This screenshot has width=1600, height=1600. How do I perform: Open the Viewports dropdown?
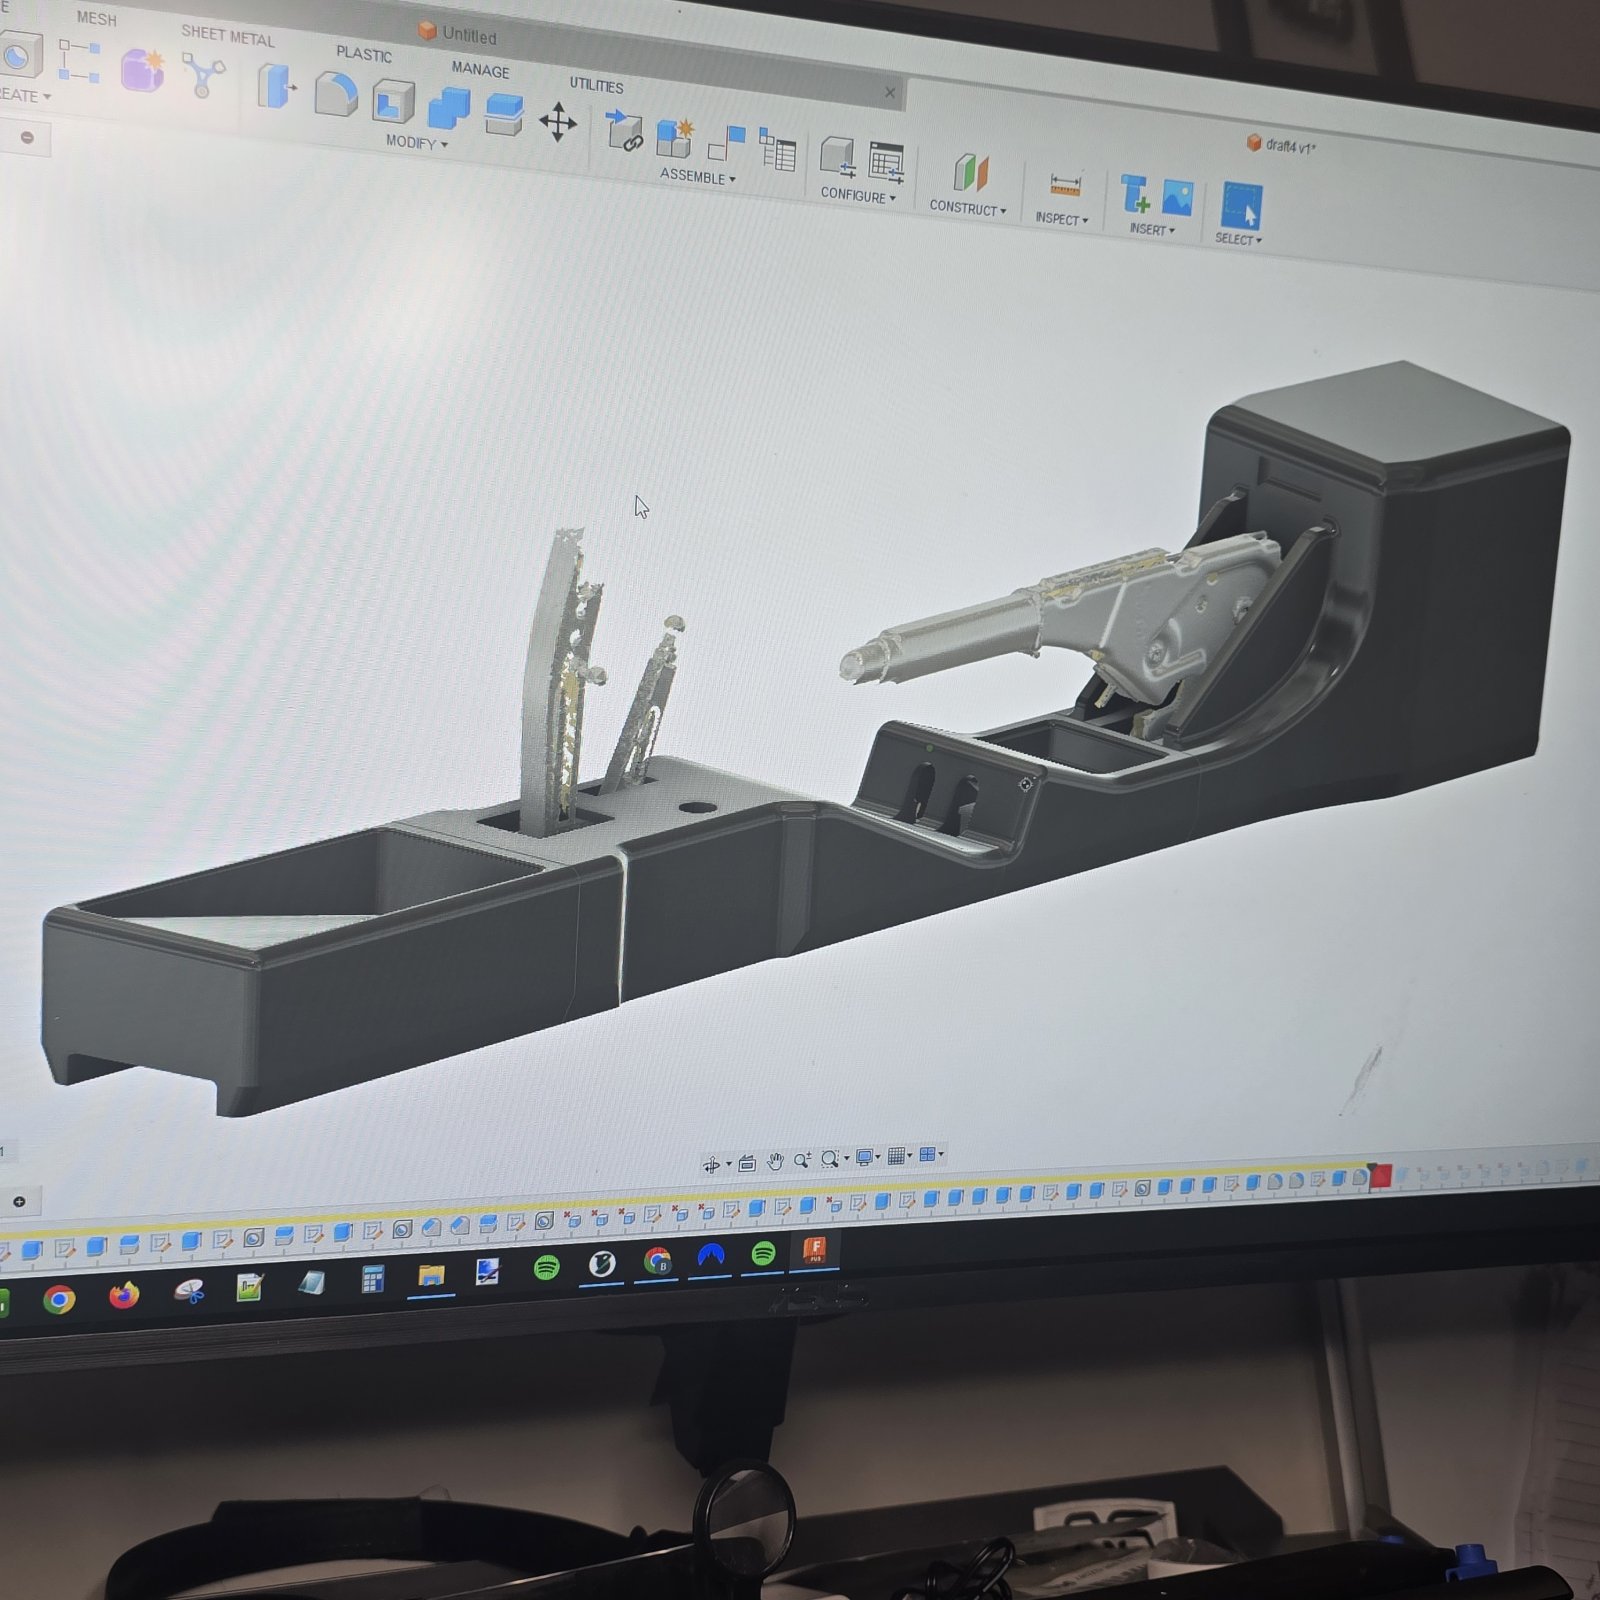[930, 1155]
